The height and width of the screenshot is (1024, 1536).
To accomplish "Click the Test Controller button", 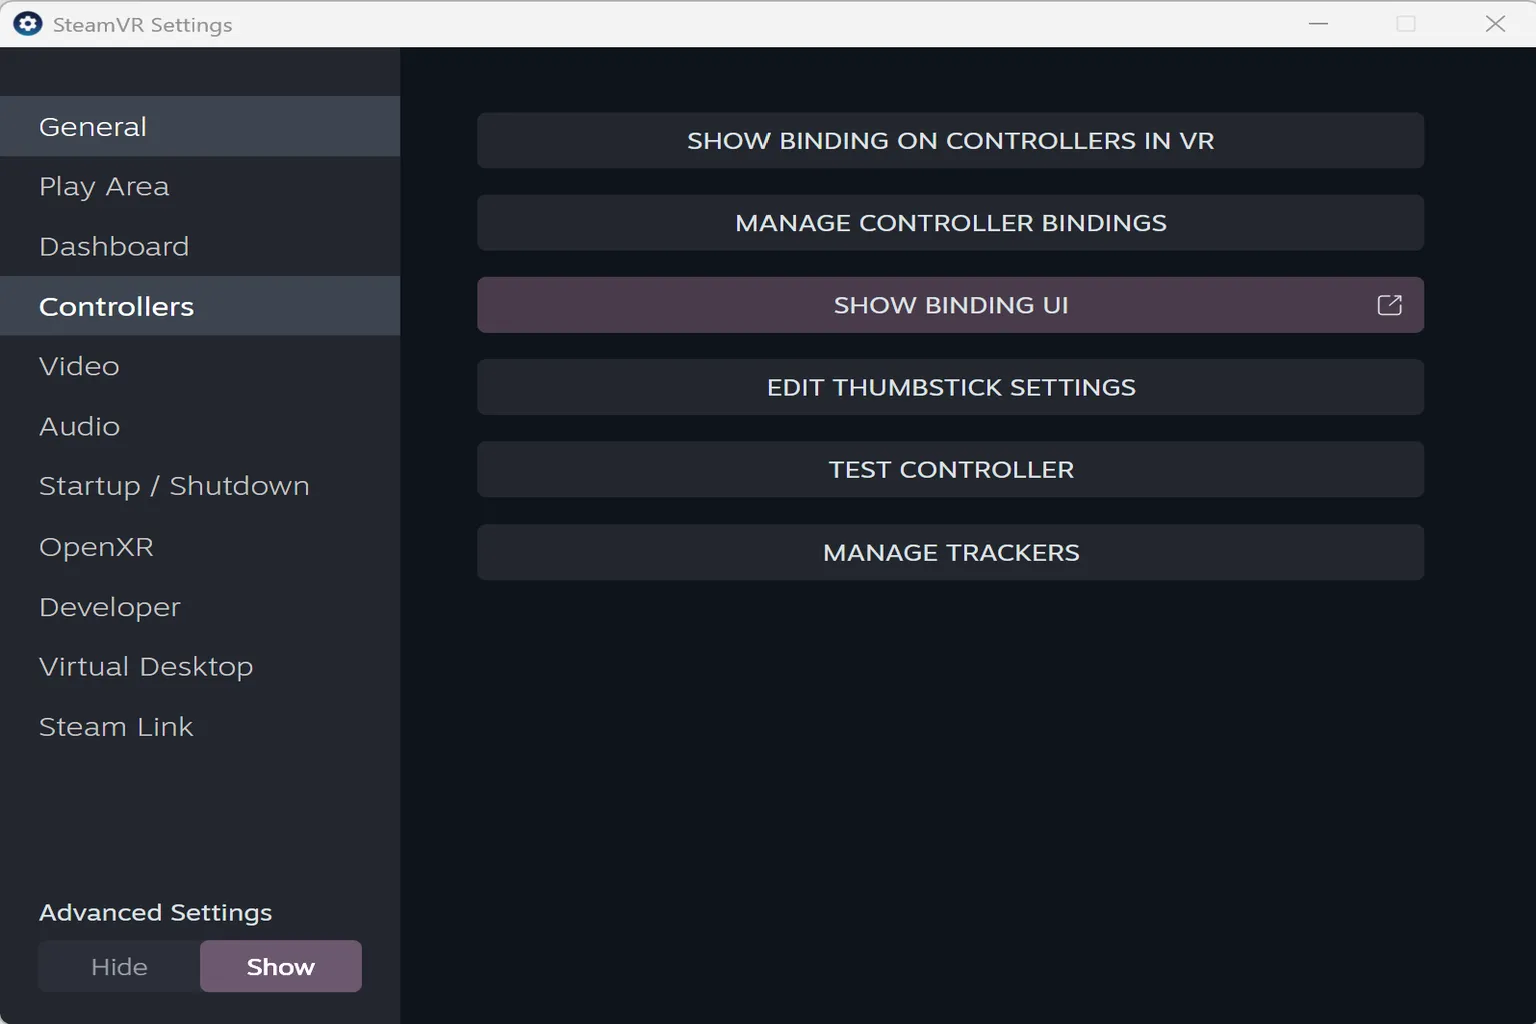I will (x=950, y=469).
